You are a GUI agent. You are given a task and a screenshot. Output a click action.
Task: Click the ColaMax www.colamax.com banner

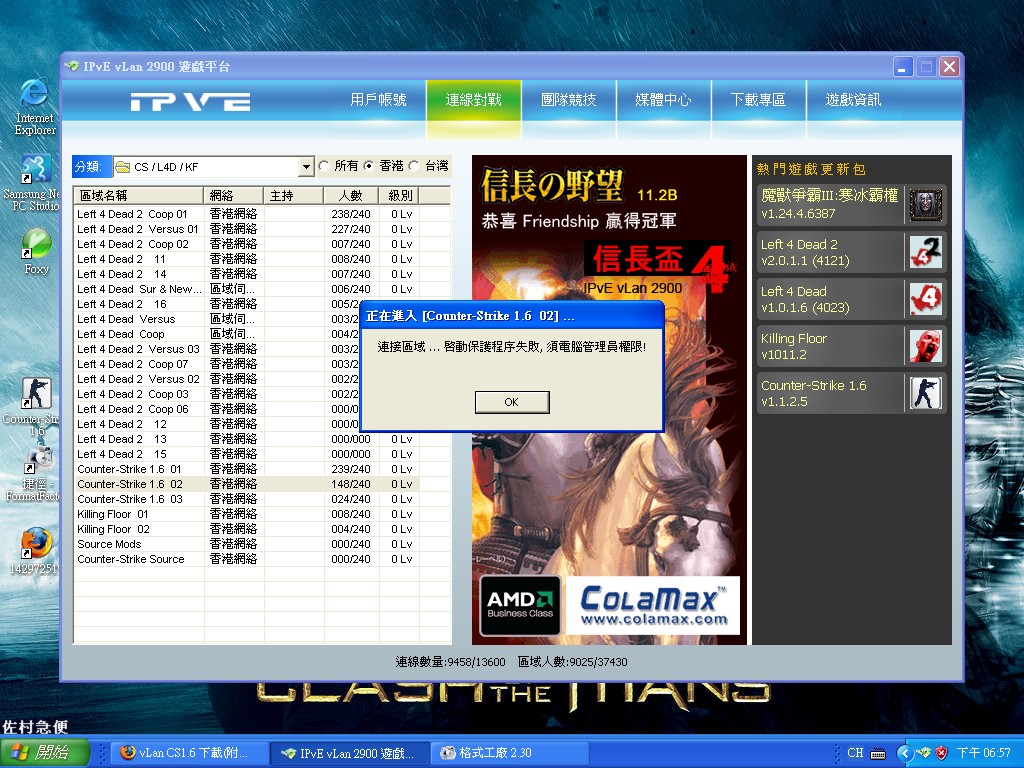[x=653, y=605]
